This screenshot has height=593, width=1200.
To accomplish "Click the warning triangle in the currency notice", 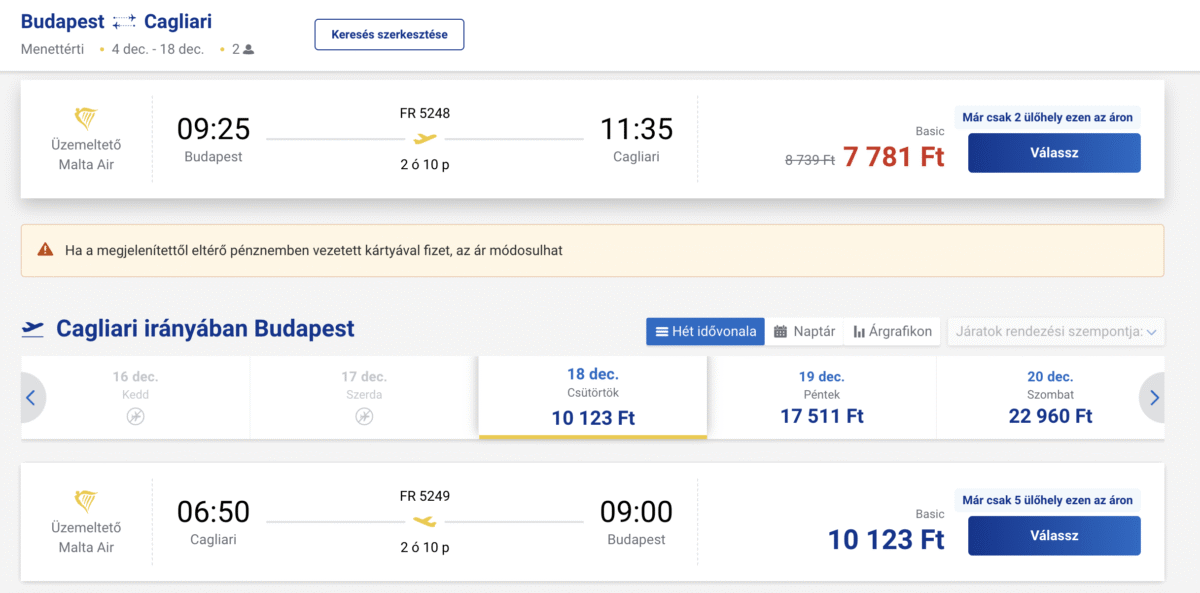I will (45, 250).
